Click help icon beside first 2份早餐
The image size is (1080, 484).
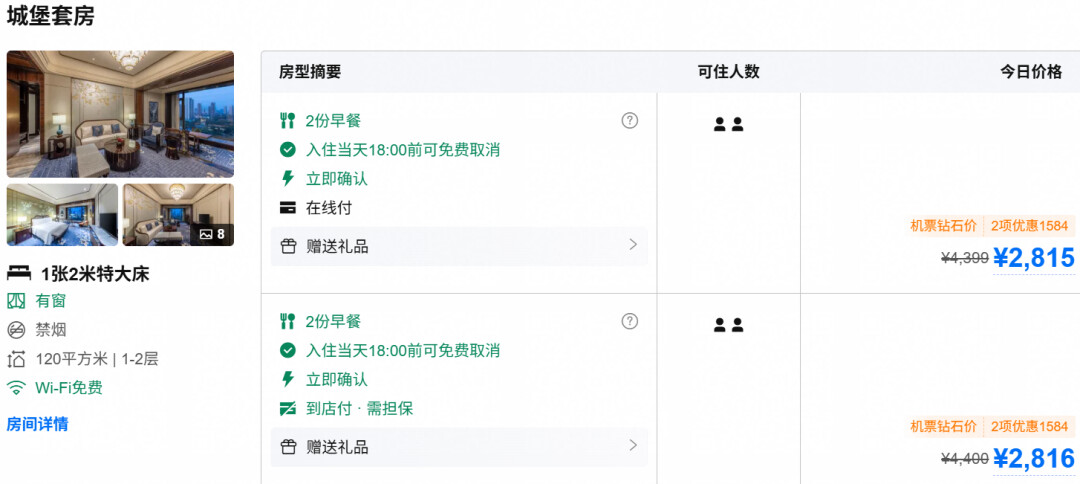[630, 120]
